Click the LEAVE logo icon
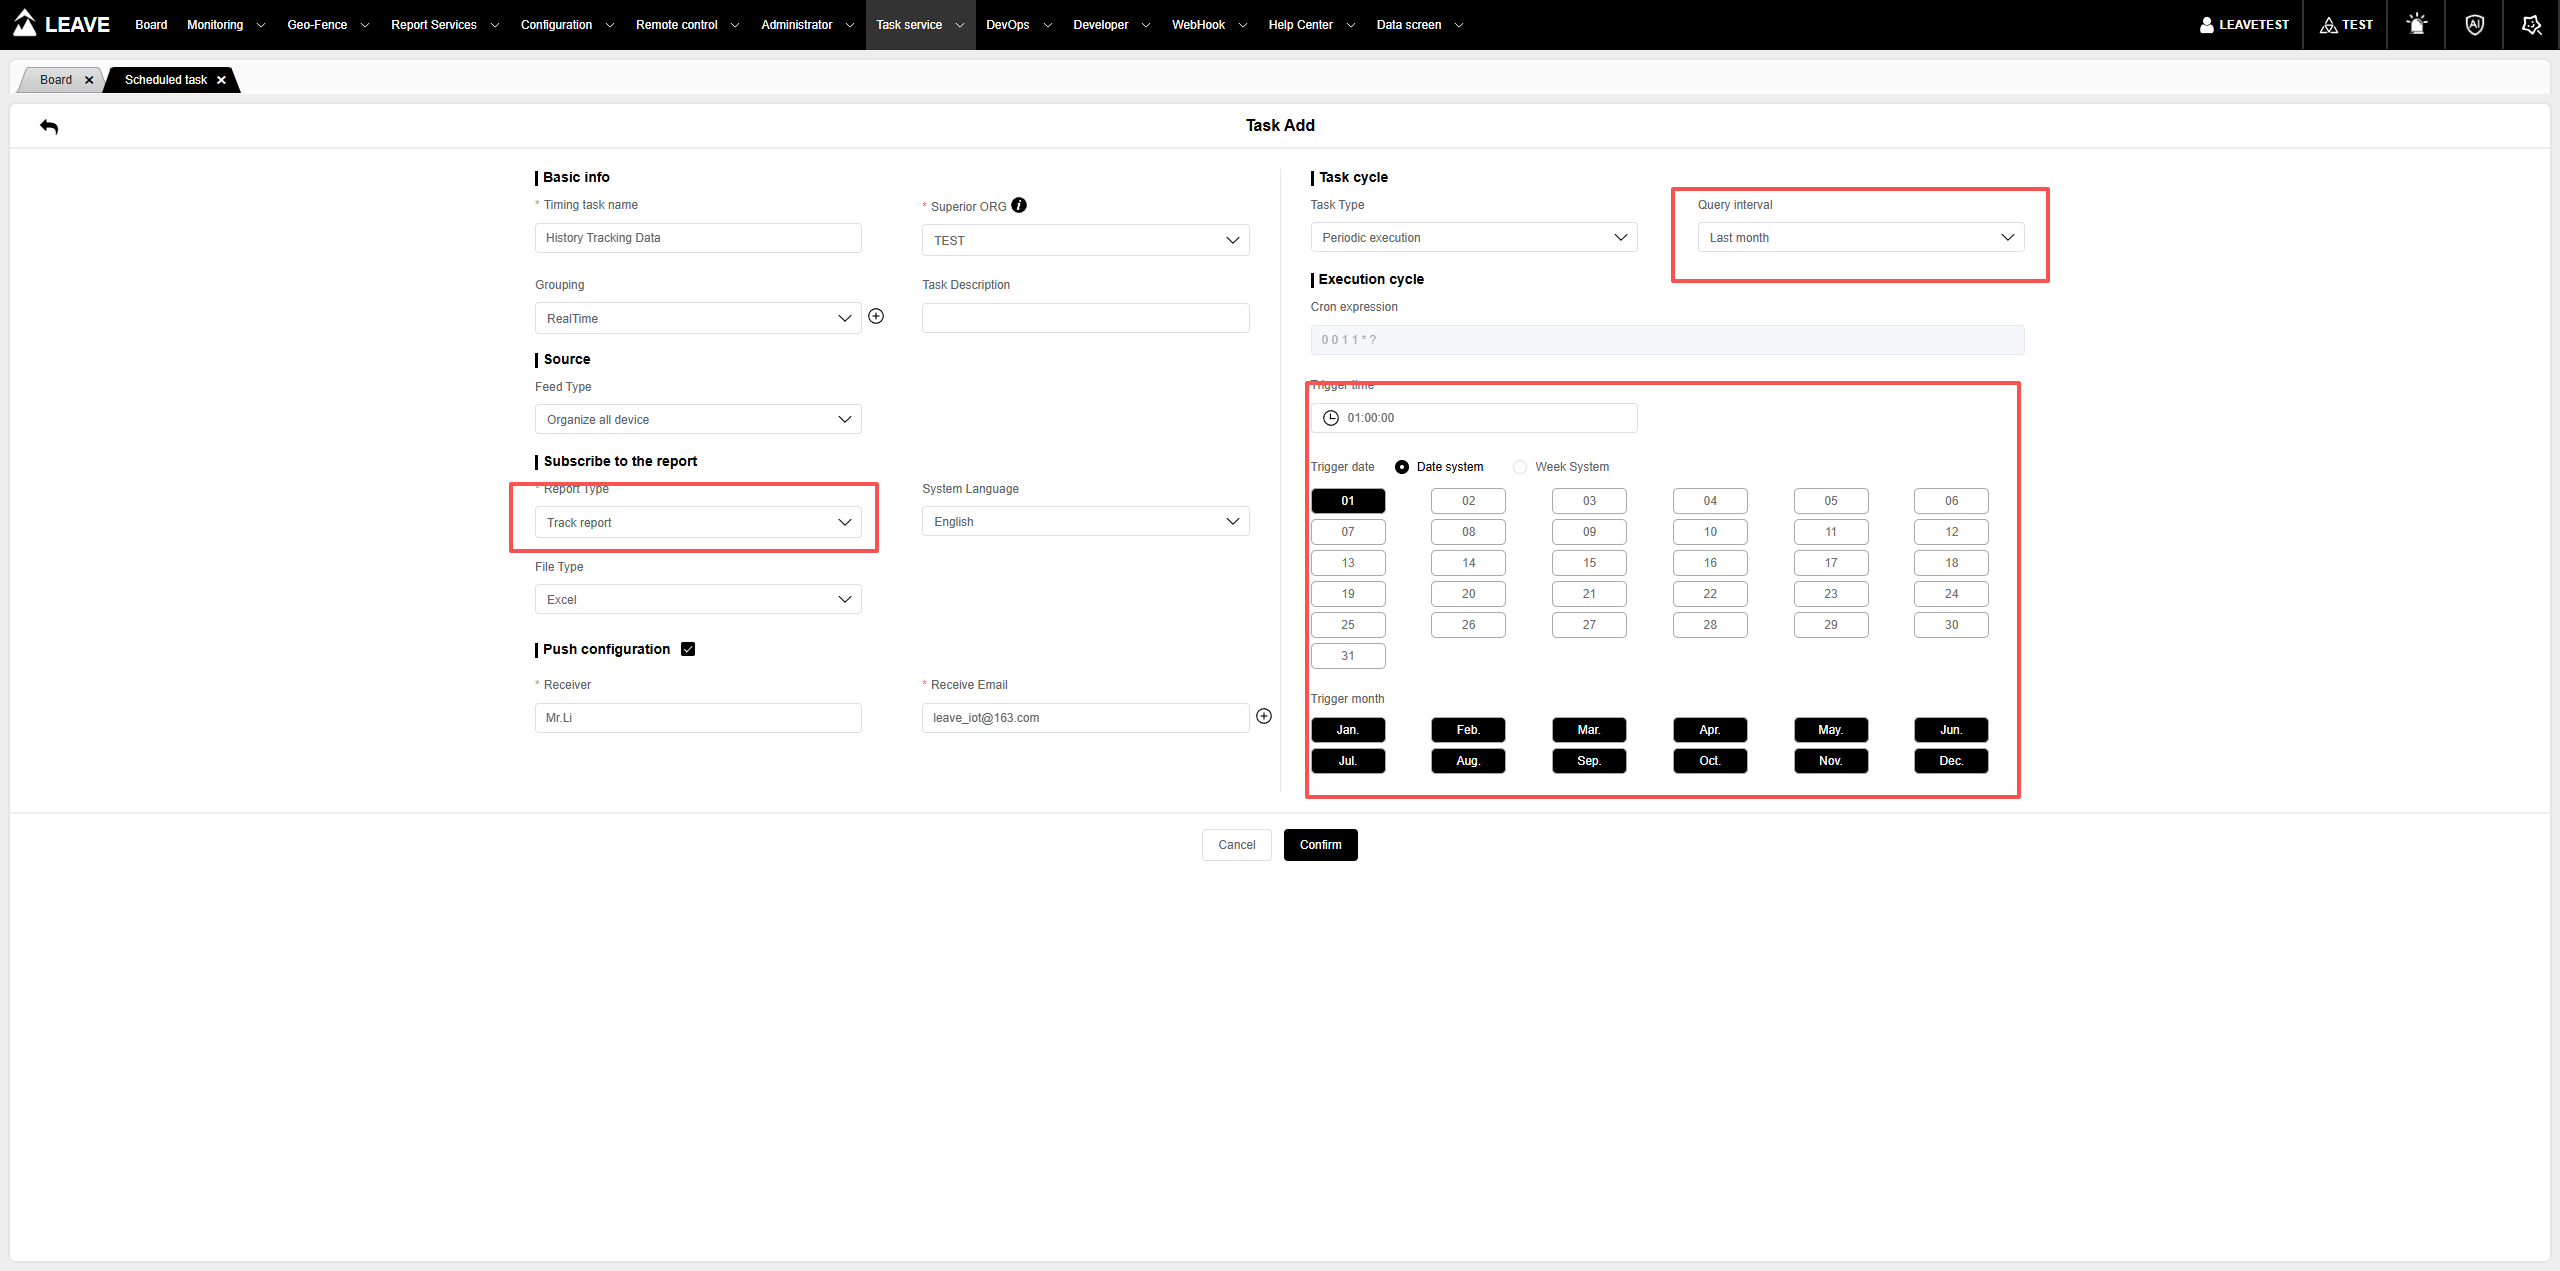Screen dimensions: 2560x1271 click(x=24, y=23)
